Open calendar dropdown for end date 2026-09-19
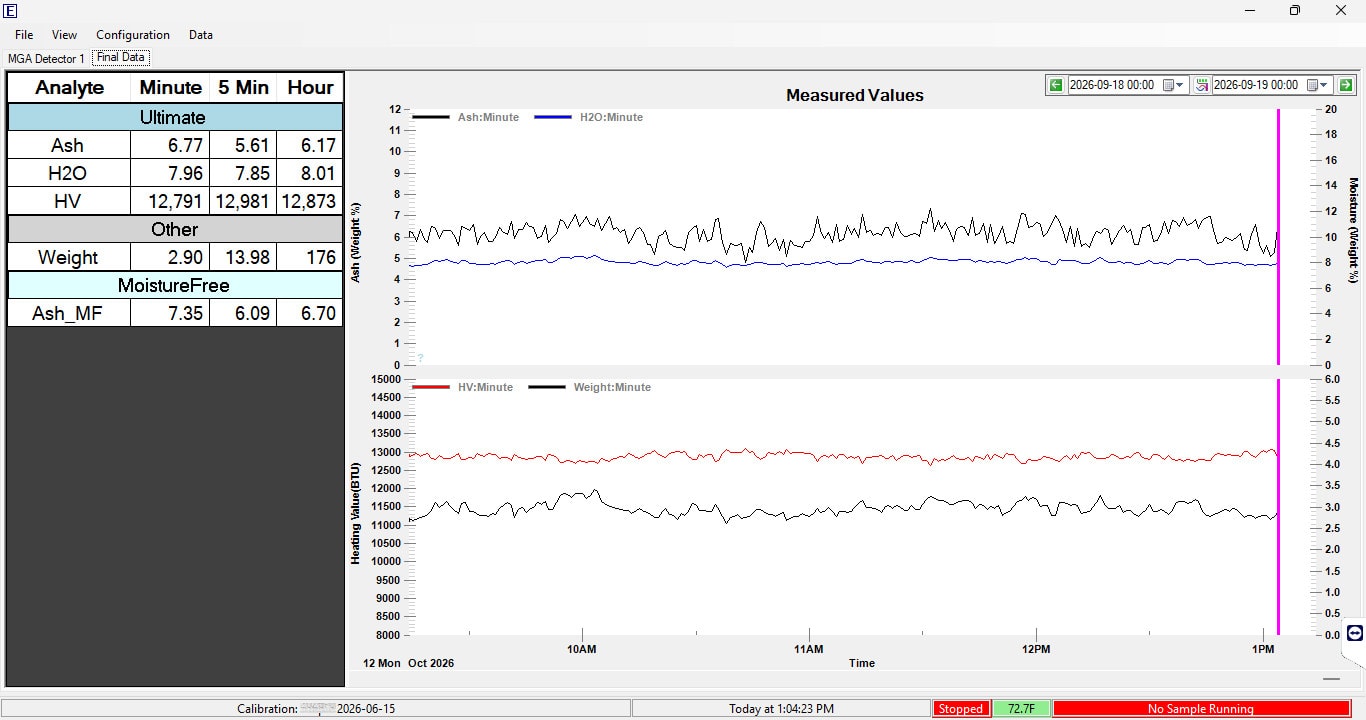This screenshot has height=720, width=1366. (x=1317, y=85)
